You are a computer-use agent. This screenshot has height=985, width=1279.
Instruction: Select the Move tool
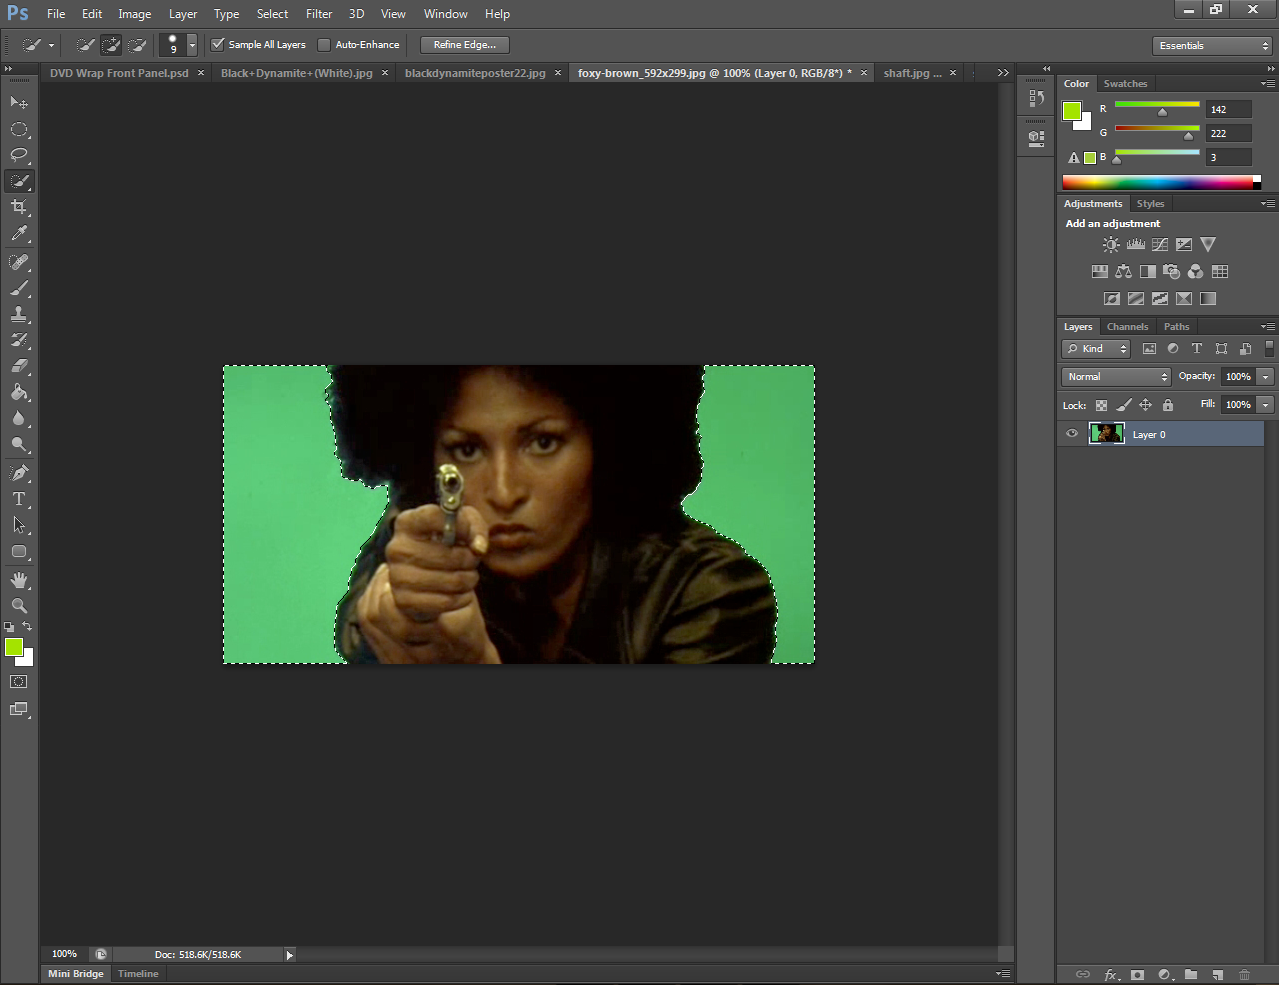click(x=19, y=102)
